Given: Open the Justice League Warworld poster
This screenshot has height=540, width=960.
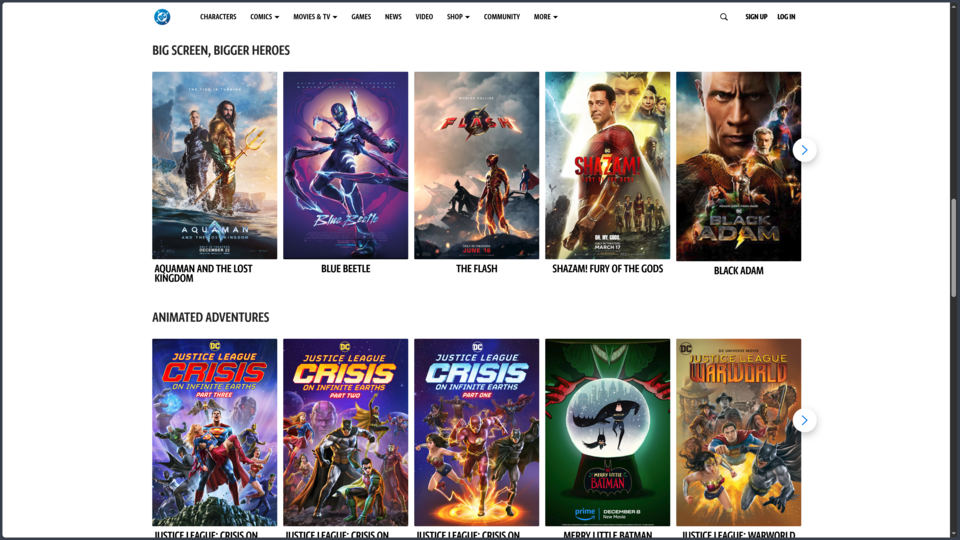Looking at the screenshot, I should click(x=738, y=432).
